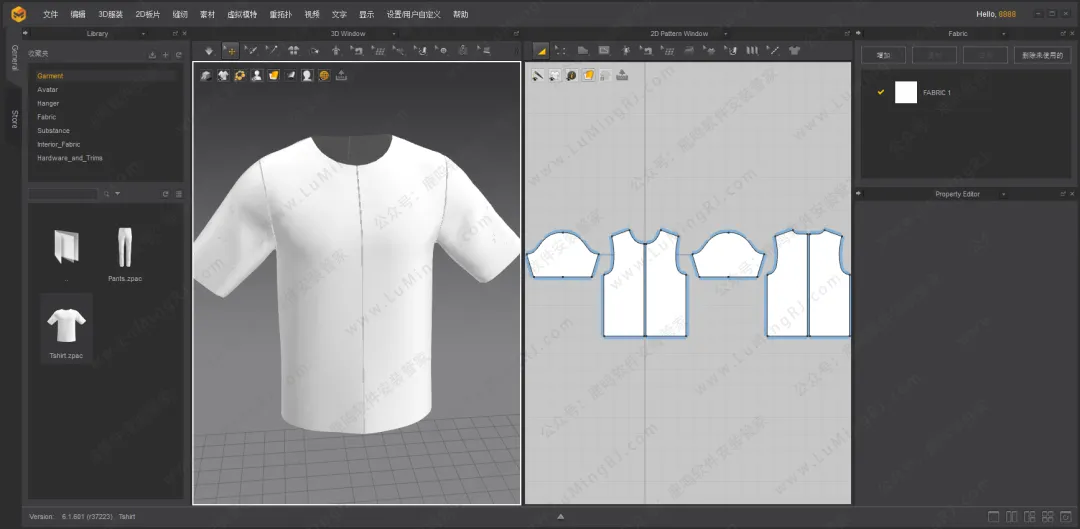The image size is (1080, 529).
Task: Open the 缝纫 menu
Action: (x=180, y=14)
